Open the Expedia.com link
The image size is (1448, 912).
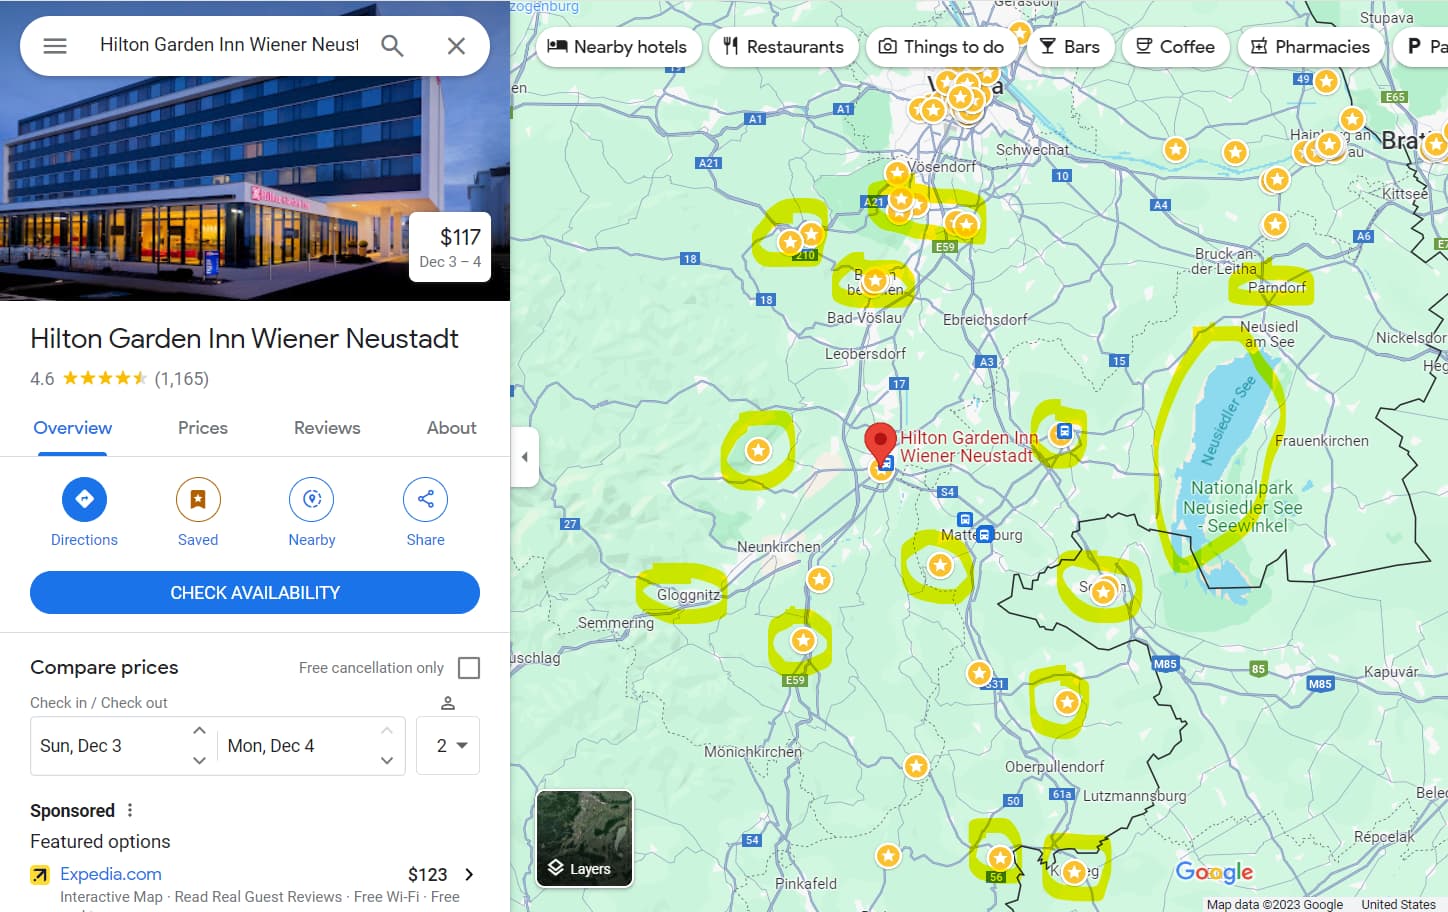pyautogui.click(x=110, y=874)
